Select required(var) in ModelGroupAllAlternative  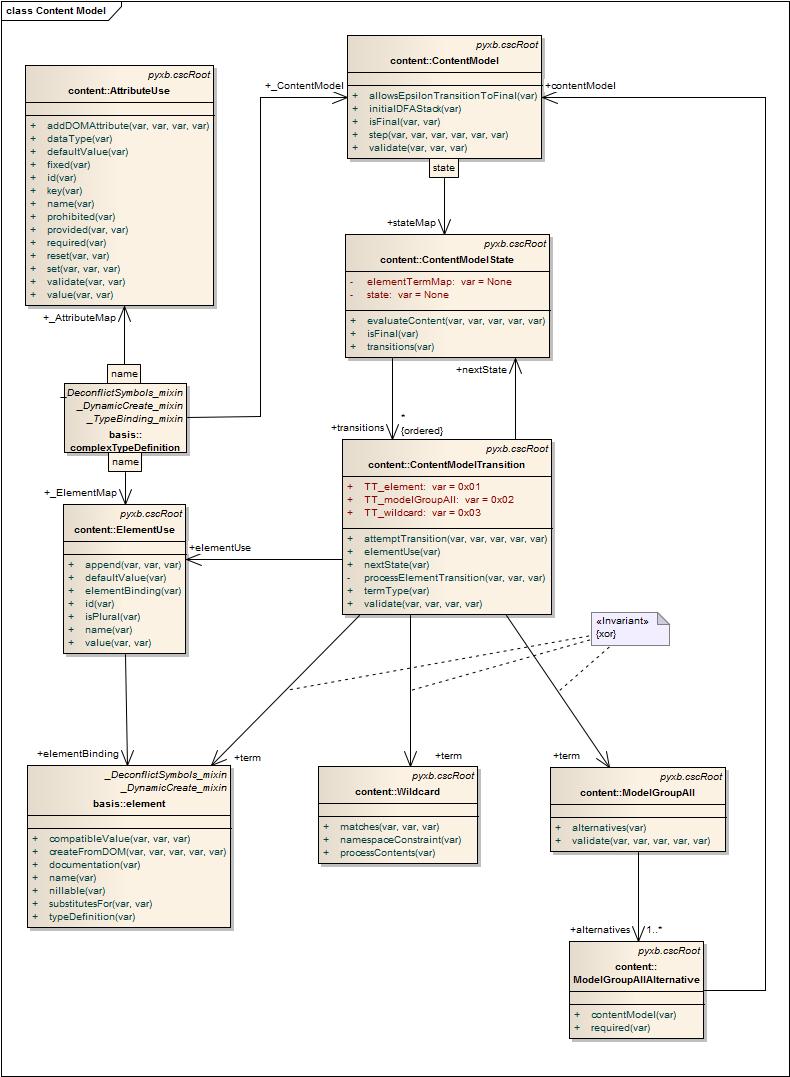(620, 1028)
